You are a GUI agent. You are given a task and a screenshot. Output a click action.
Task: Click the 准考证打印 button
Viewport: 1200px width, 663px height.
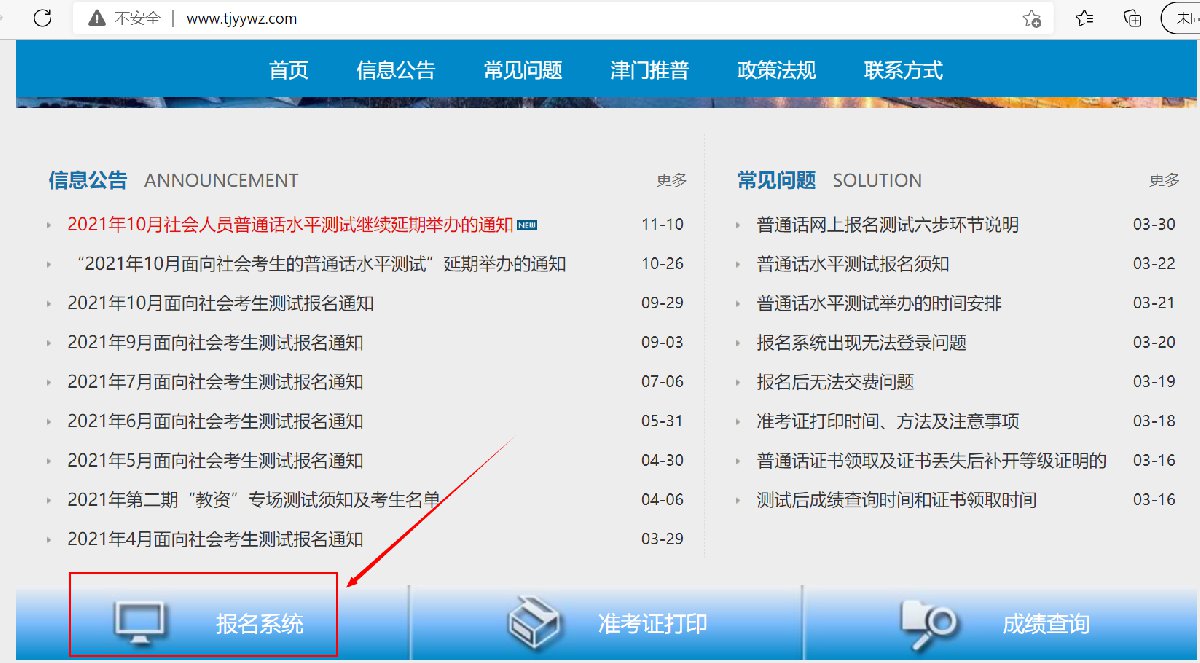[607, 622]
